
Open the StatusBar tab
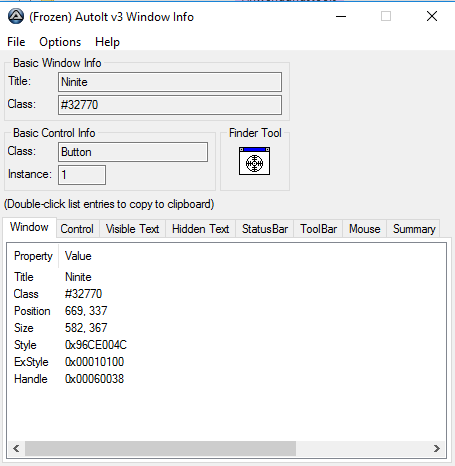(x=265, y=229)
